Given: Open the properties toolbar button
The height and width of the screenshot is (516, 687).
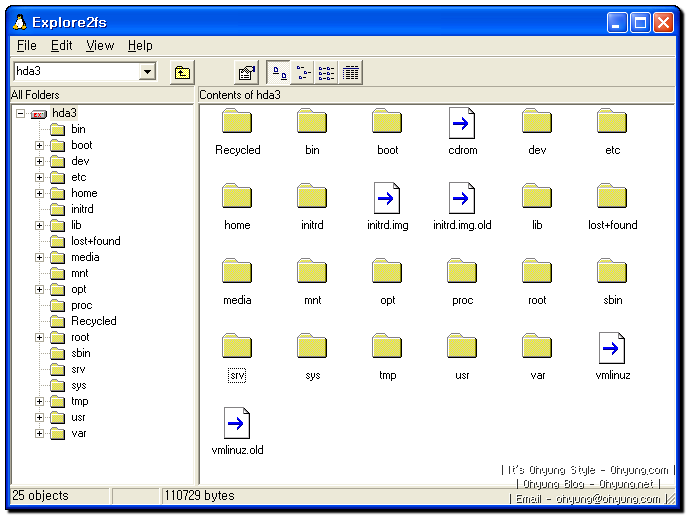Looking at the screenshot, I should pos(246,72).
